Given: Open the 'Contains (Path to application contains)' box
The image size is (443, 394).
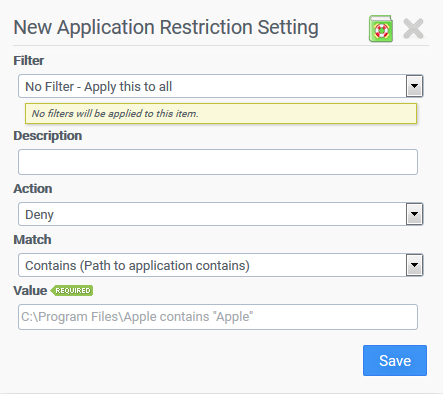Looking at the screenshot, I should point(221,265).
